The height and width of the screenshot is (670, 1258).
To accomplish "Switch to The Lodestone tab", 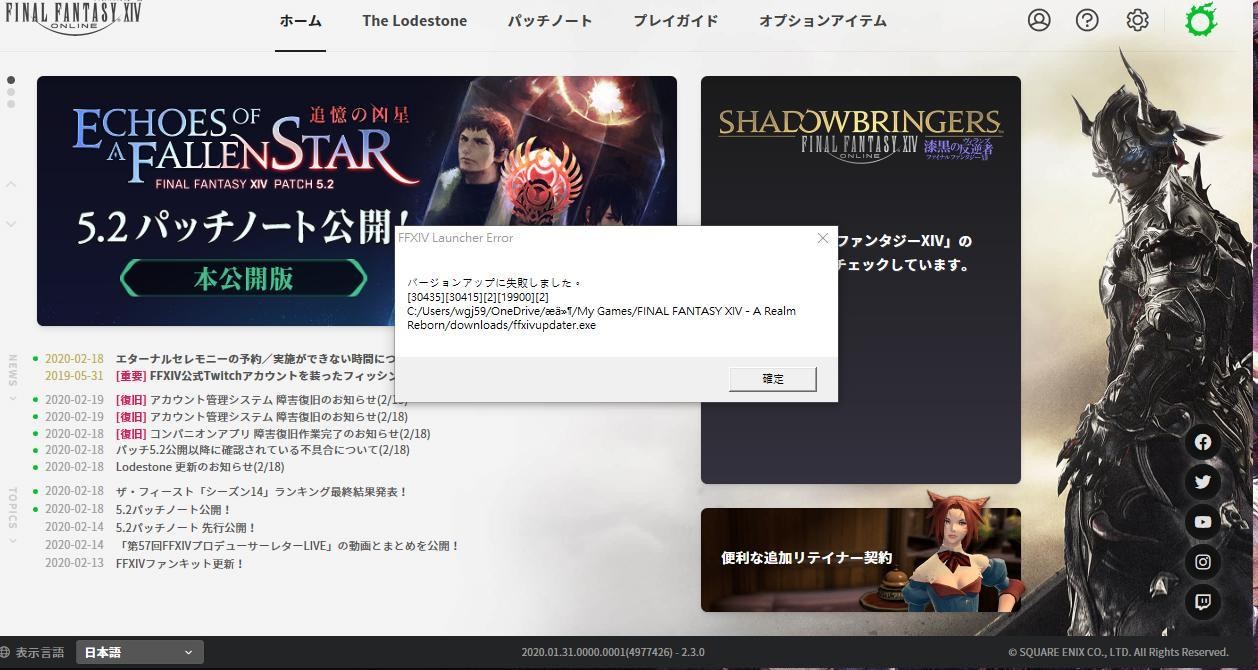I will click(x=414, y=20).
